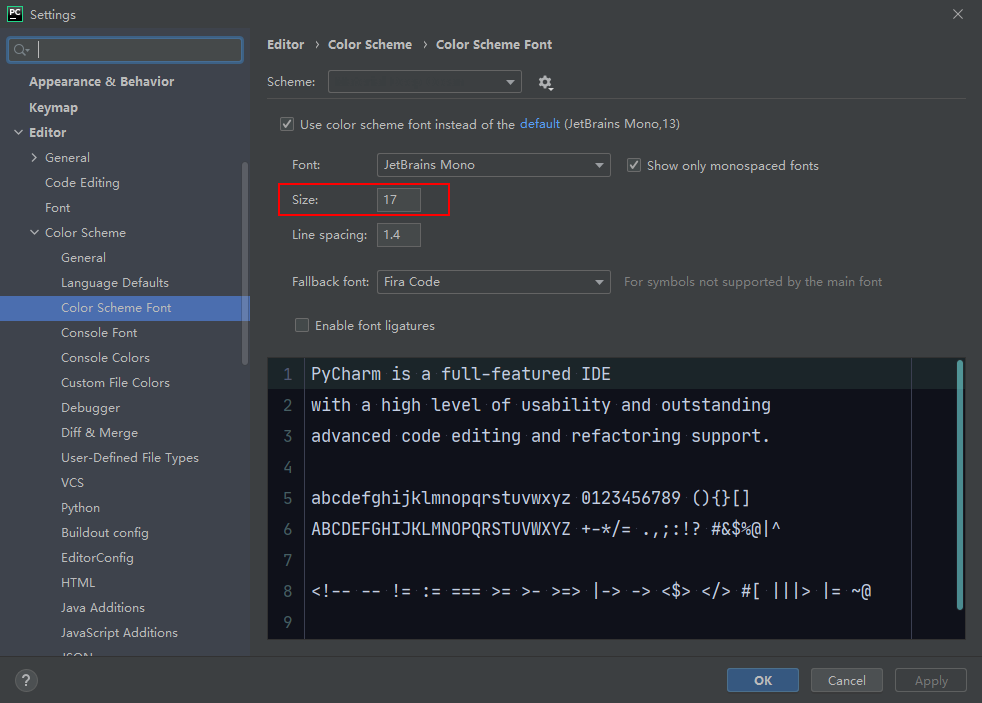Image resolution: width=982 pixels, height=703 pixels.
Task: Toggle Show only monospaced fonts checkbox
Action: pyautogui.click(x=634, y=165)
